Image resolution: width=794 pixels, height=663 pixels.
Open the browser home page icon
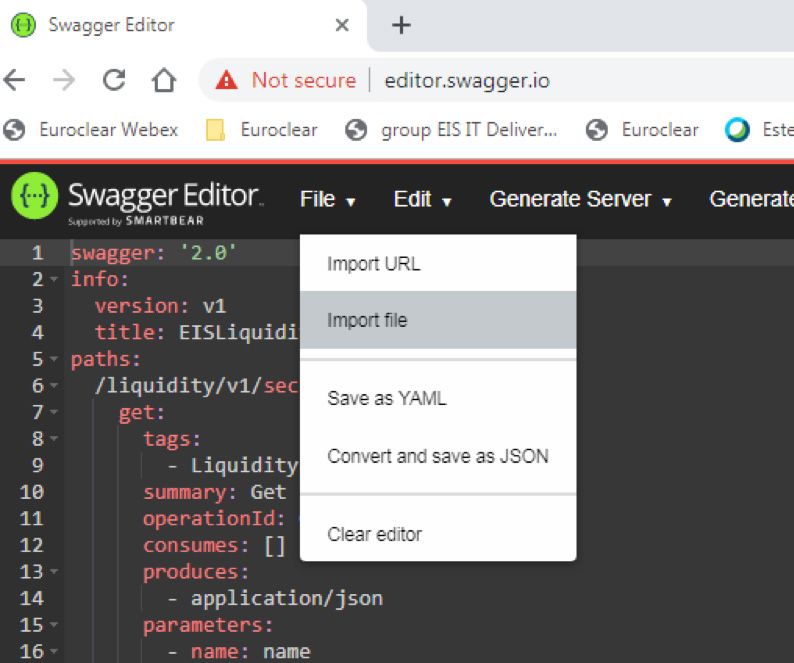(164, 80)
